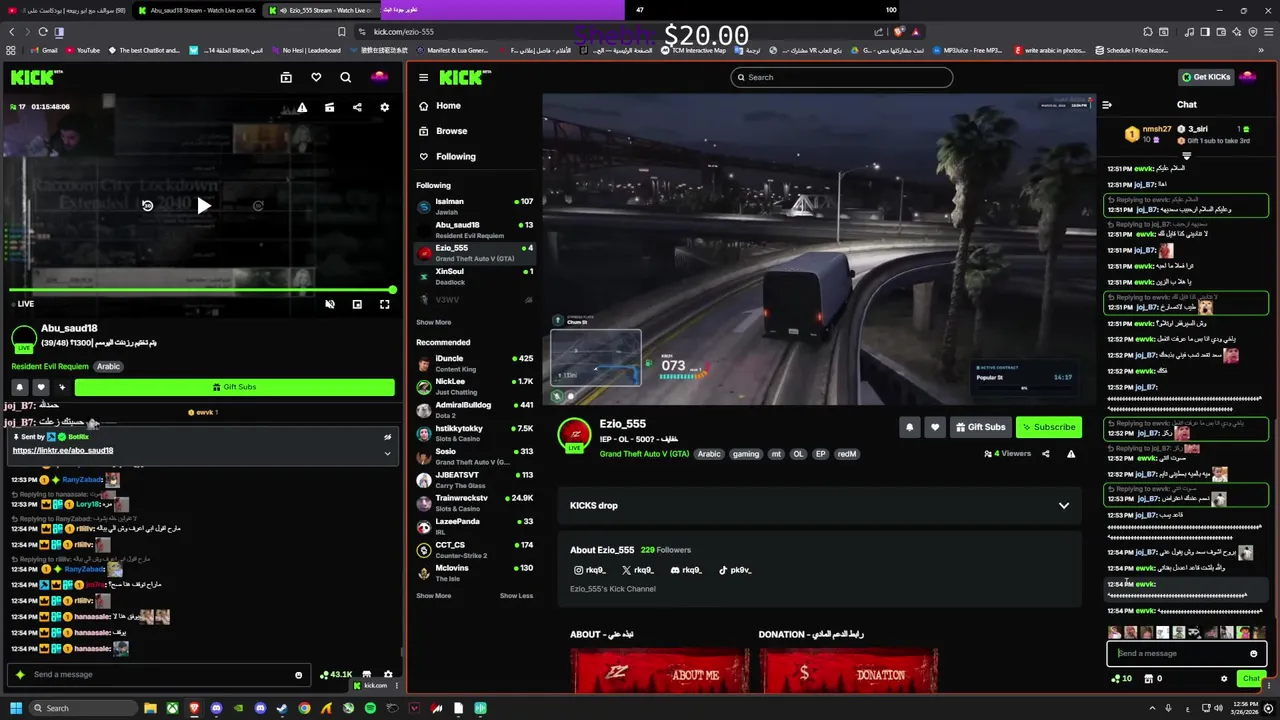Click the Resident Evil Requiem category link
Screen dimensions: 1280x720
tap(50, 366)
